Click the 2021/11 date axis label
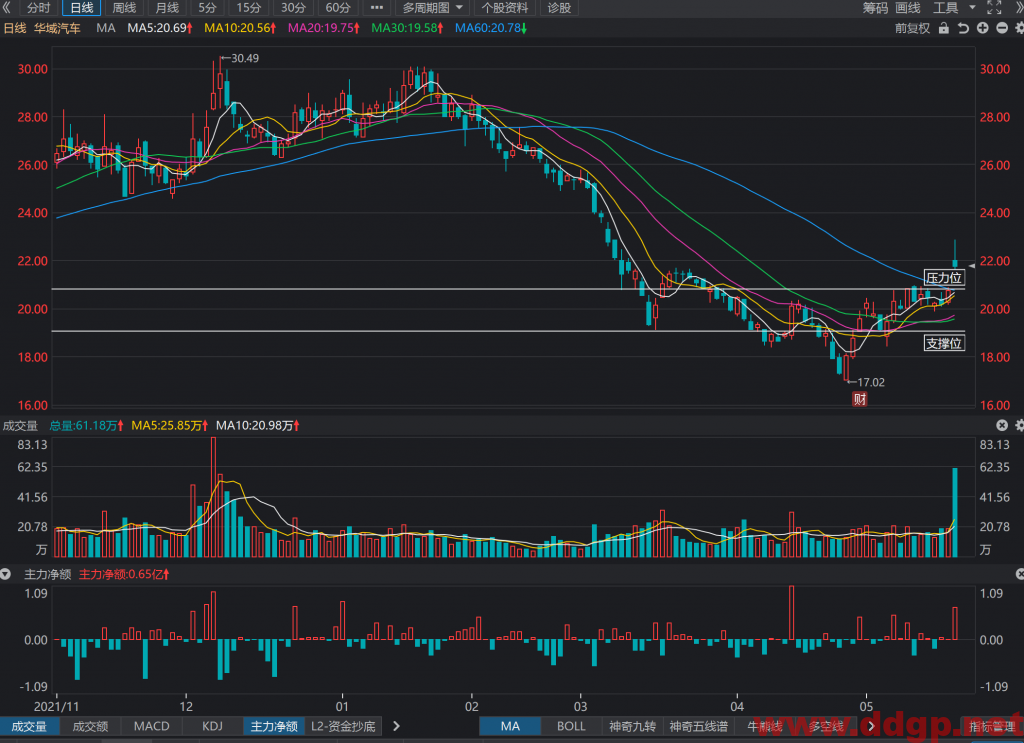 pos(56,706)
